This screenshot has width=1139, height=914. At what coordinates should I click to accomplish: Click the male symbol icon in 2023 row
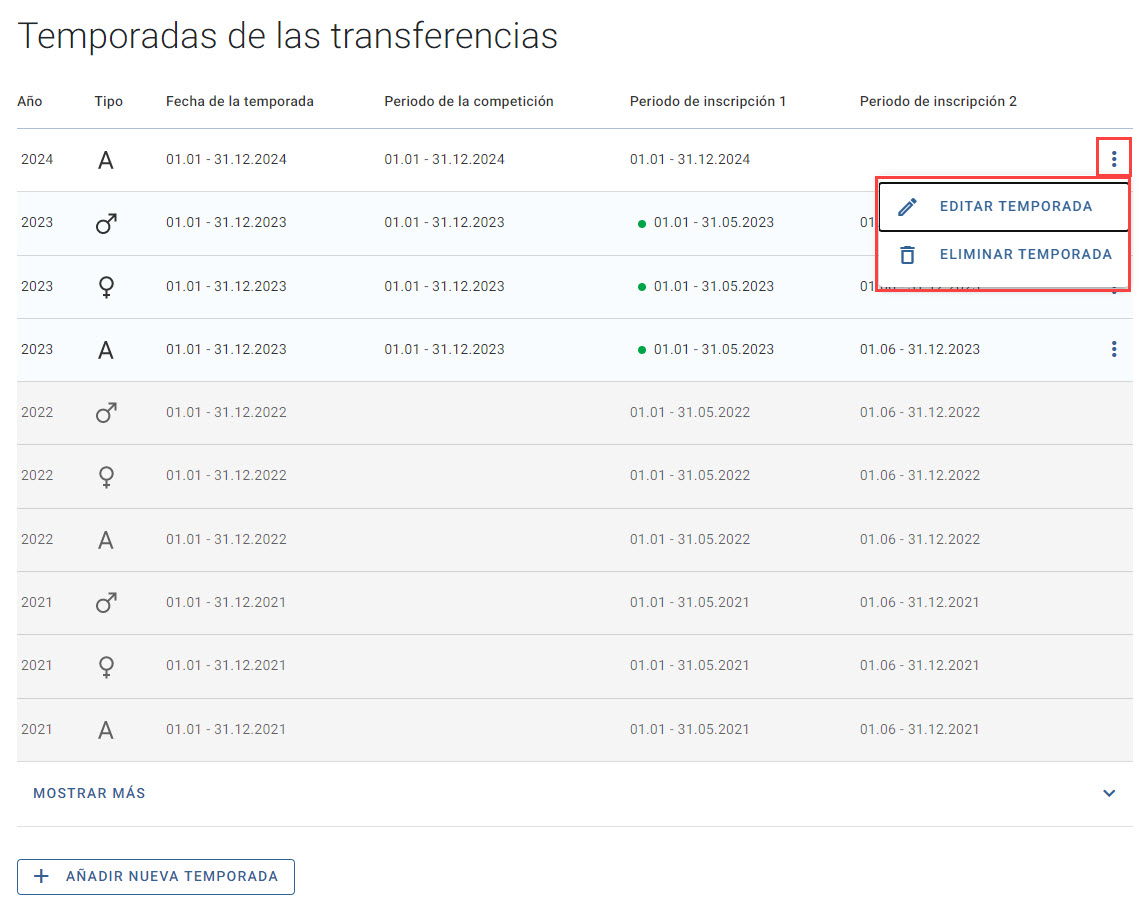(x=106, y=223)
